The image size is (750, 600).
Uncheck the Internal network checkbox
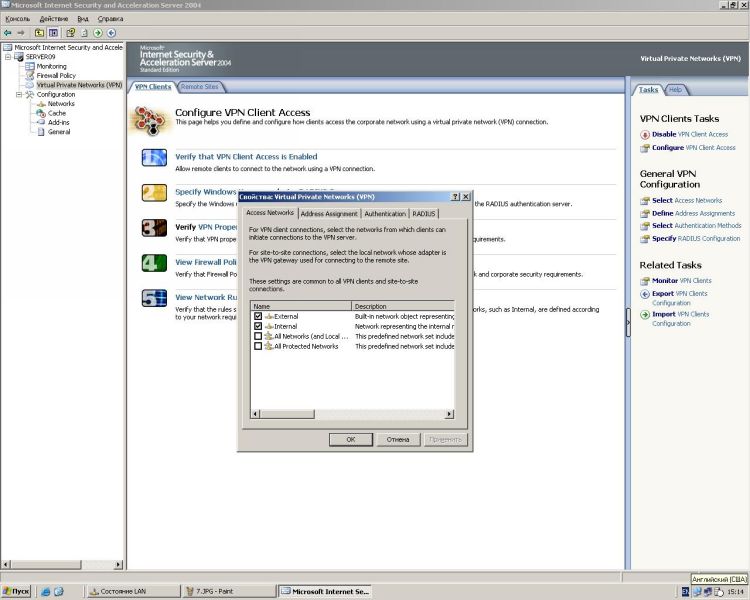pos(258,326)
